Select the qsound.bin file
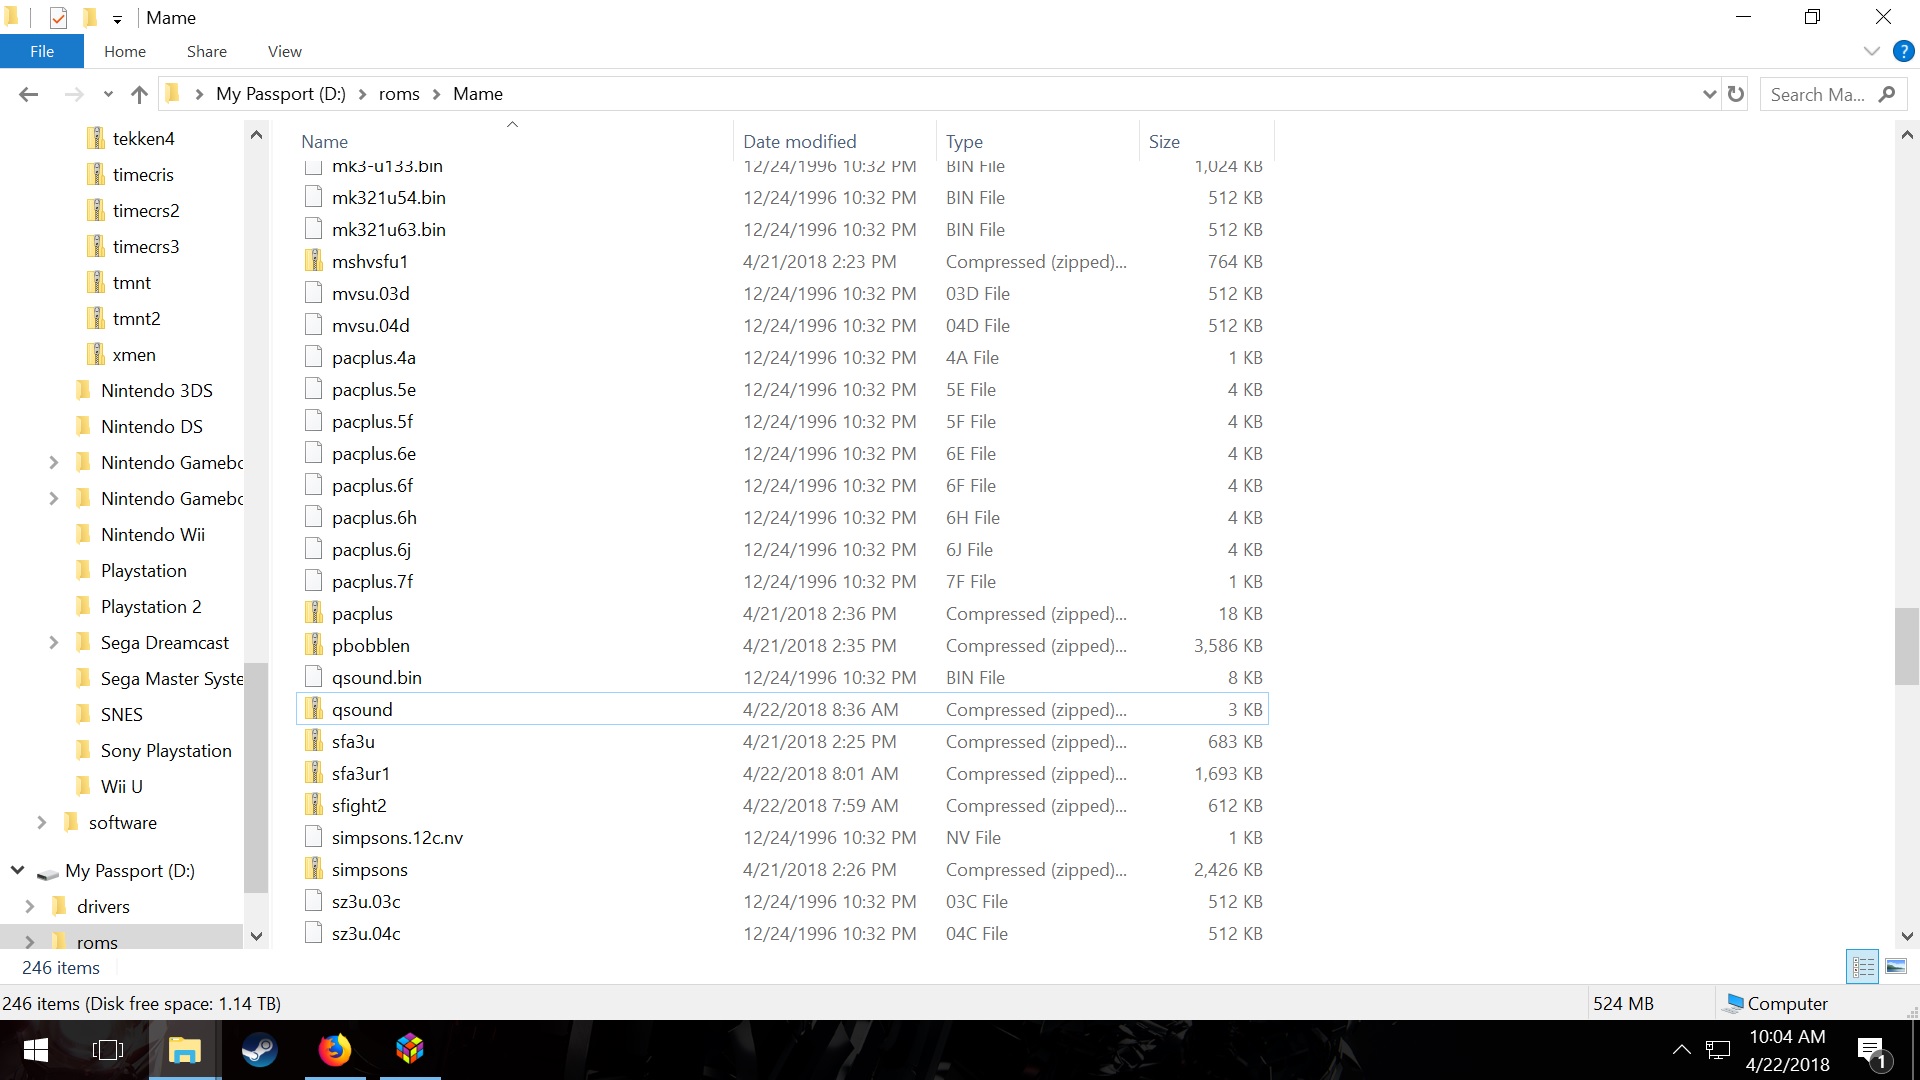This screenshot has width=1920, height=1080. click(x=782, y=678)
